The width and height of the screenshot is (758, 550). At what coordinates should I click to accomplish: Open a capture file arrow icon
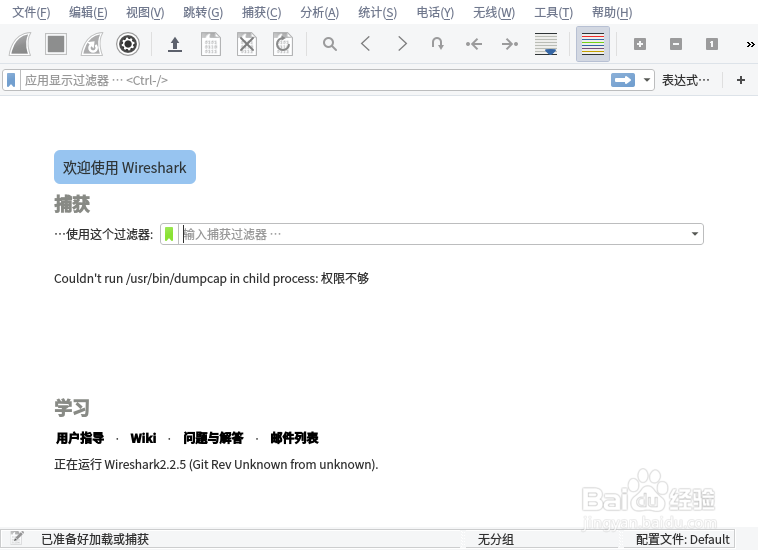click(x=175, y=44)
